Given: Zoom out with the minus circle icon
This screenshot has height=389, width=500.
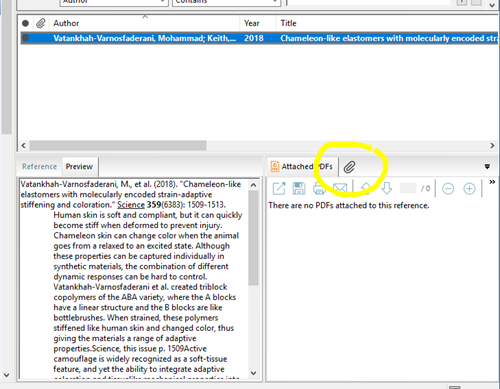Looking at the screenshot, I should tap(448, 189).
